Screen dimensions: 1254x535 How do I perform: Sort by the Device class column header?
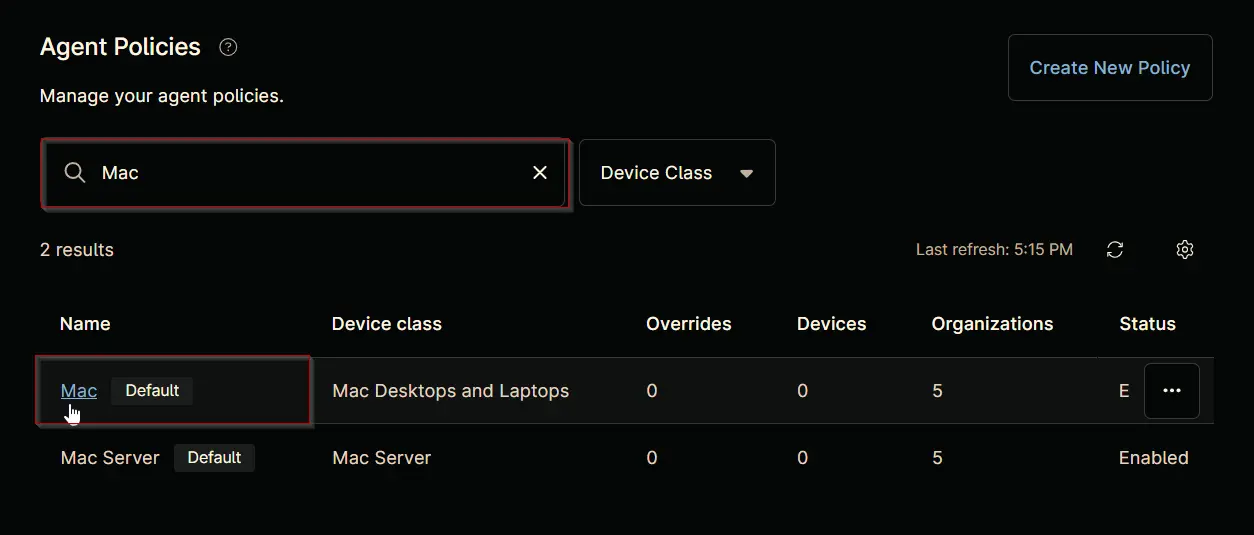point(387,324)
